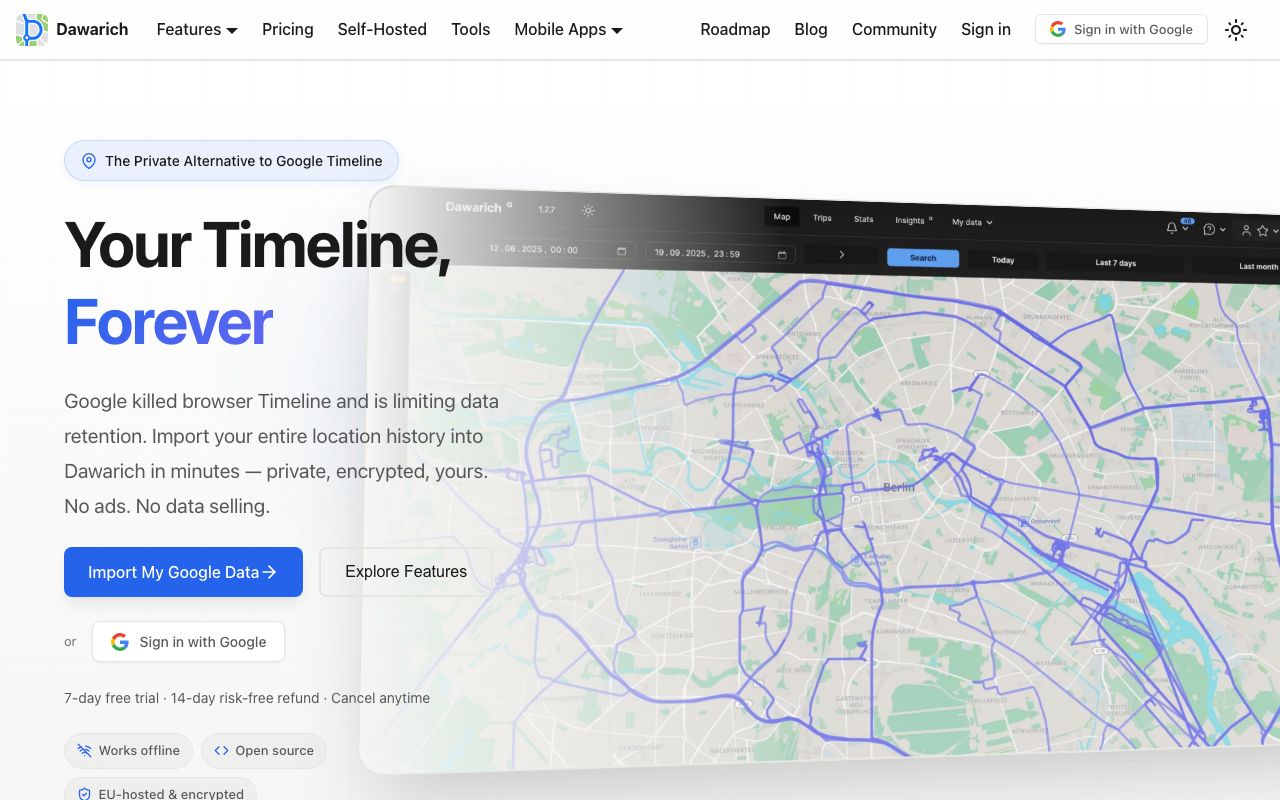The width and height of the screenshot is (1280, 800).
Task: Click the star icon in the app preview
Action: point(1263,231)
